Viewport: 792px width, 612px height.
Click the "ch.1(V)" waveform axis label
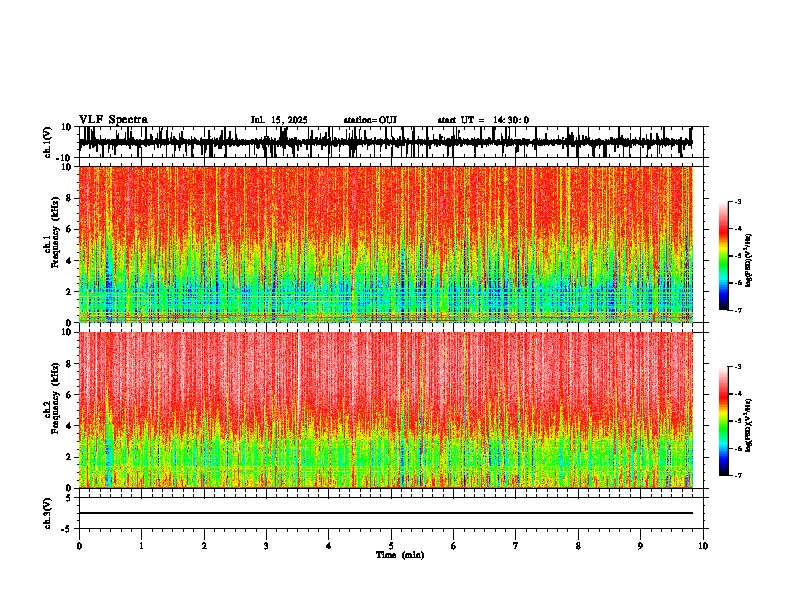[48, 142]
